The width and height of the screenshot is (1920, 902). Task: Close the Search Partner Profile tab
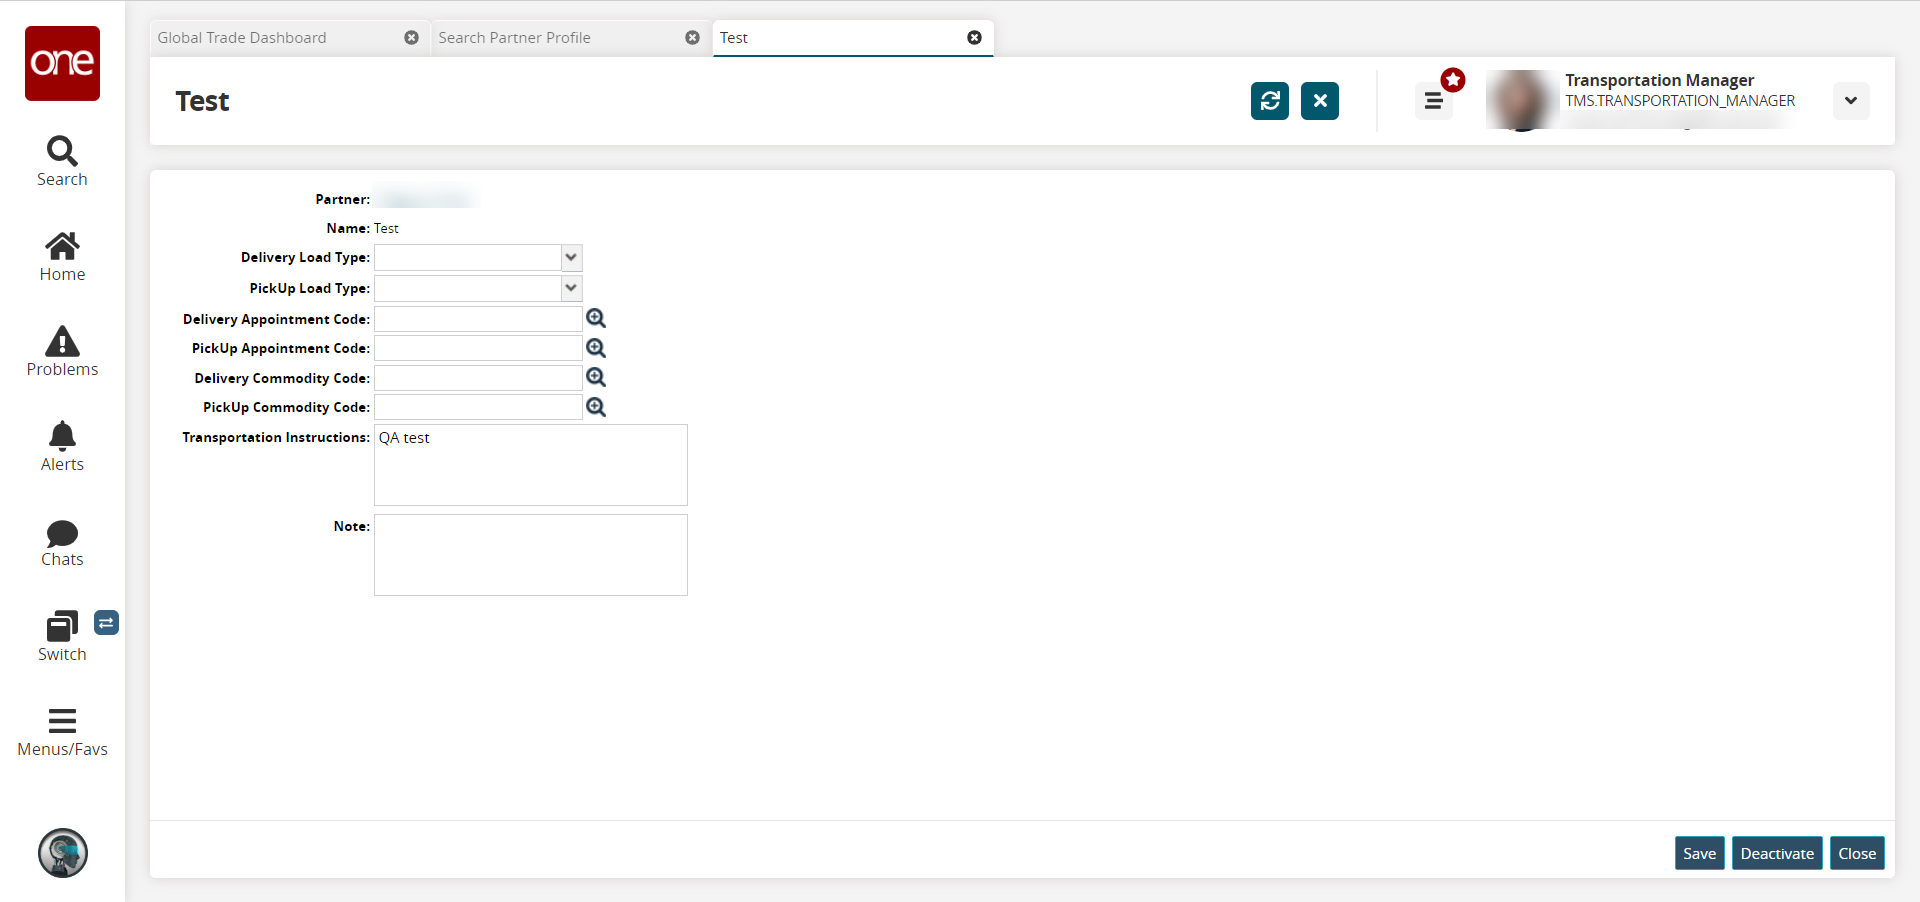tap(692, 38)
